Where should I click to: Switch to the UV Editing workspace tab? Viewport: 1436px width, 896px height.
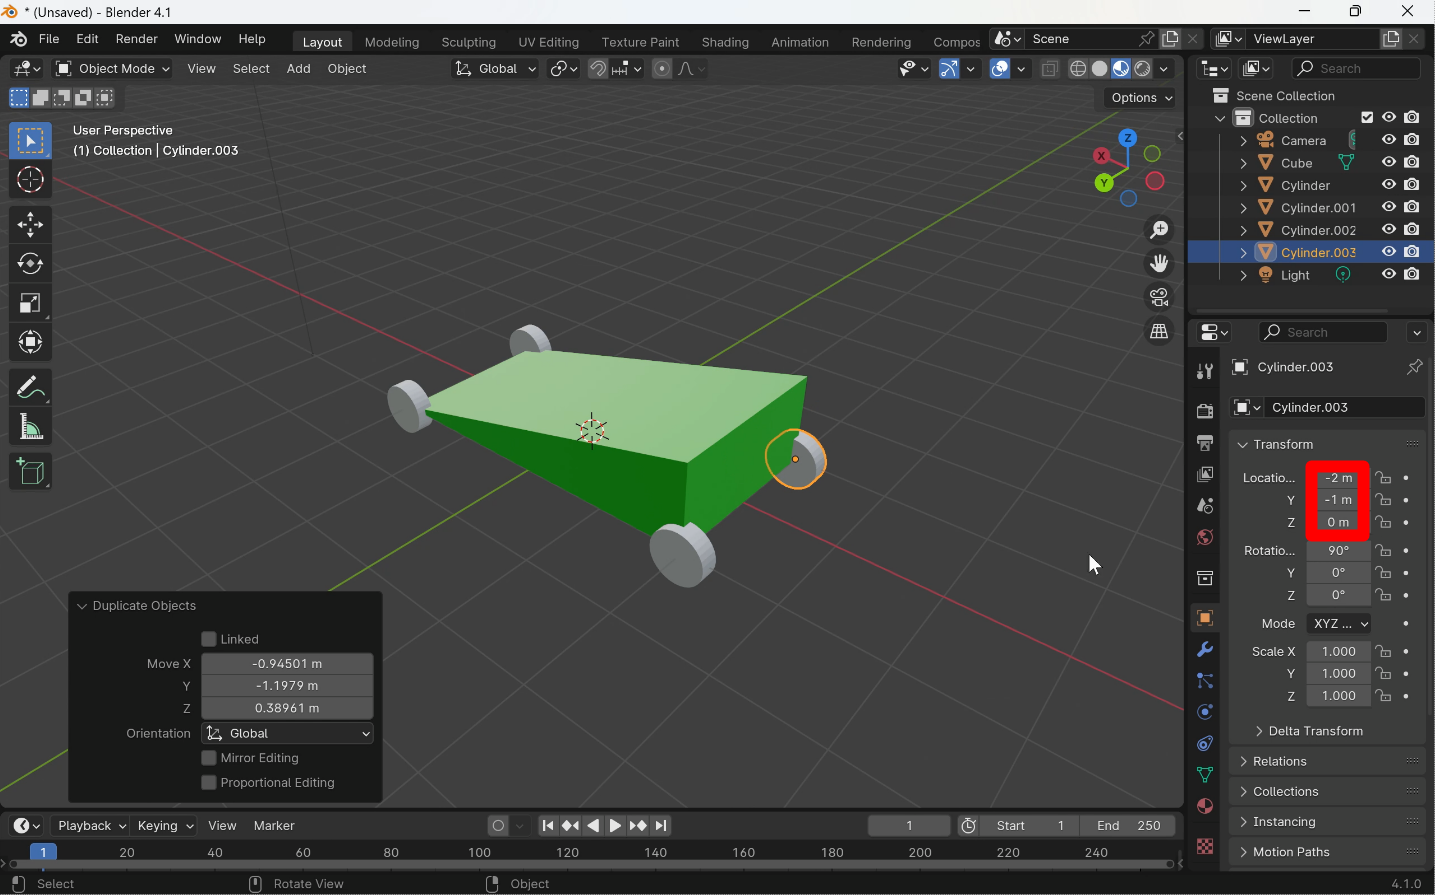[x=548, y=42]
